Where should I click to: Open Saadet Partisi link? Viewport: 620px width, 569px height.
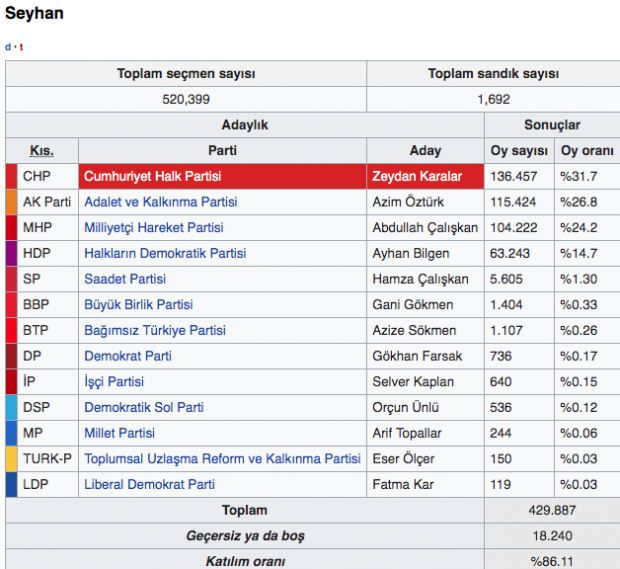125,279
